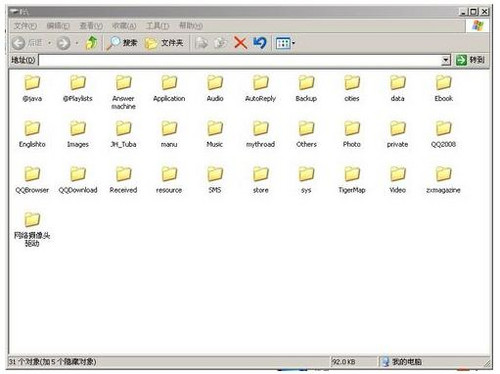Select the QQDownload folder
This screenshot has height=374, width=500.
click(x=78, y=180)
